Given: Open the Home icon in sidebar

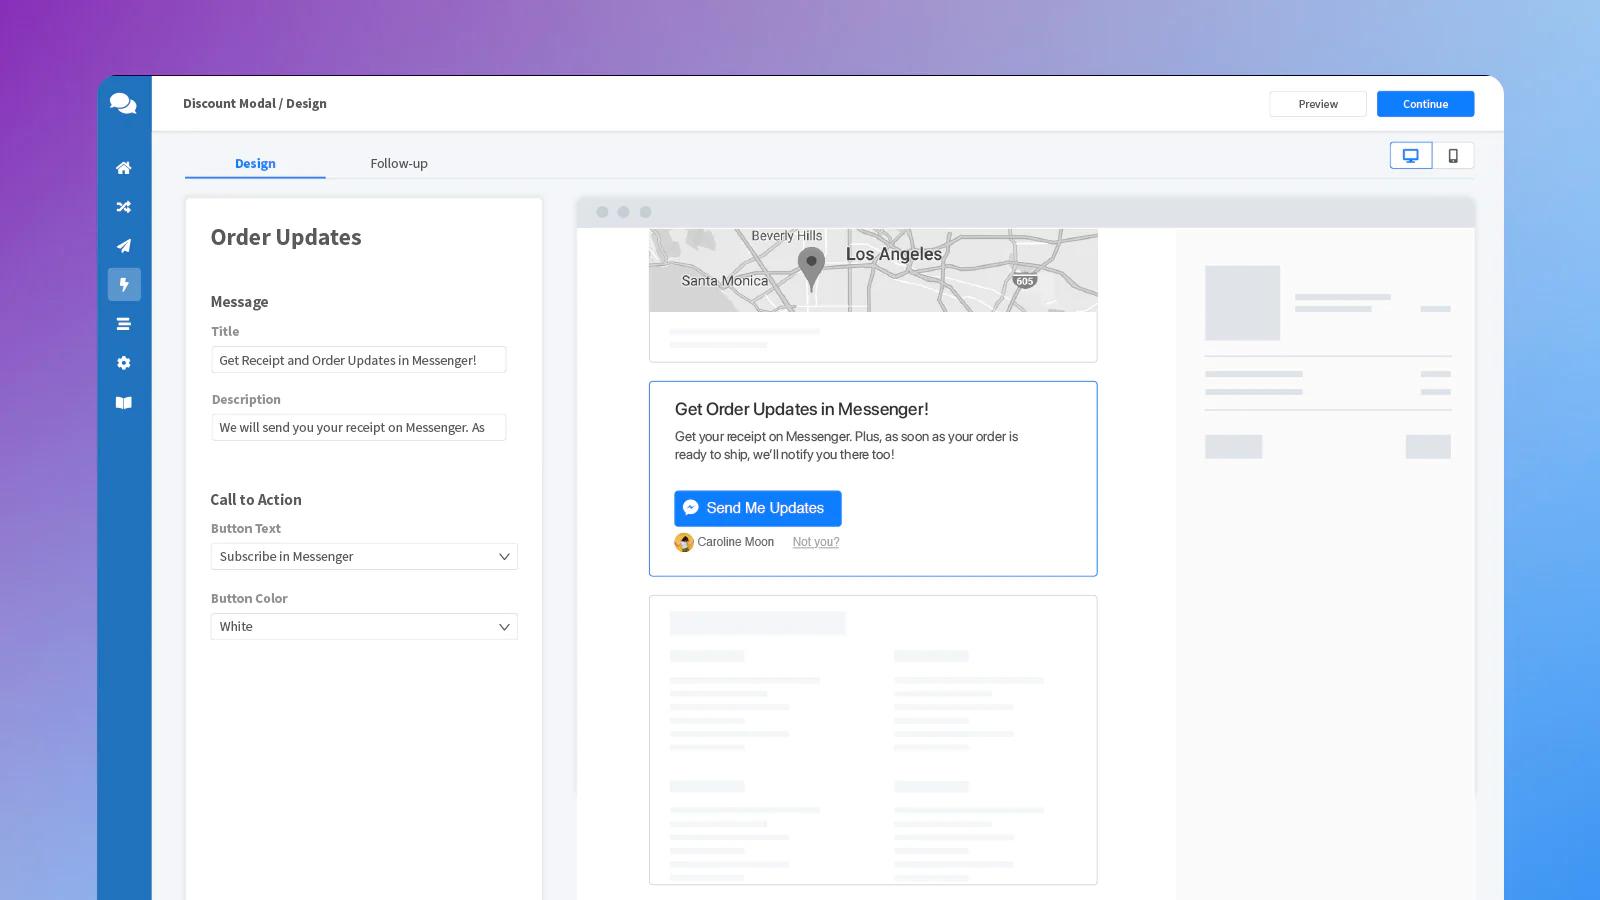Looking at the screenshot, I should tap(123, 168).
